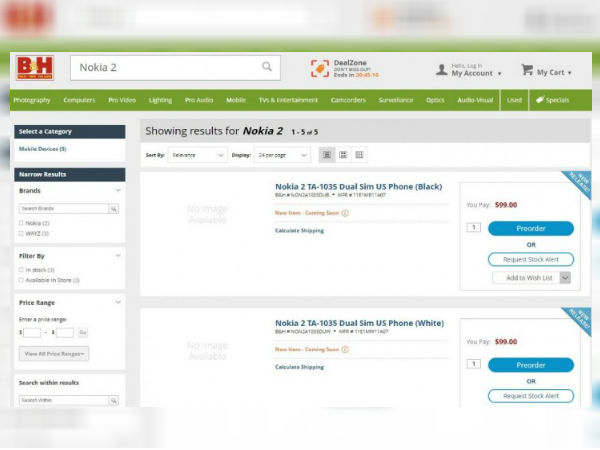Click info icon beside Black phone Coming Soon
Viewport: 600px width, 450px height.
click(345, 213)
